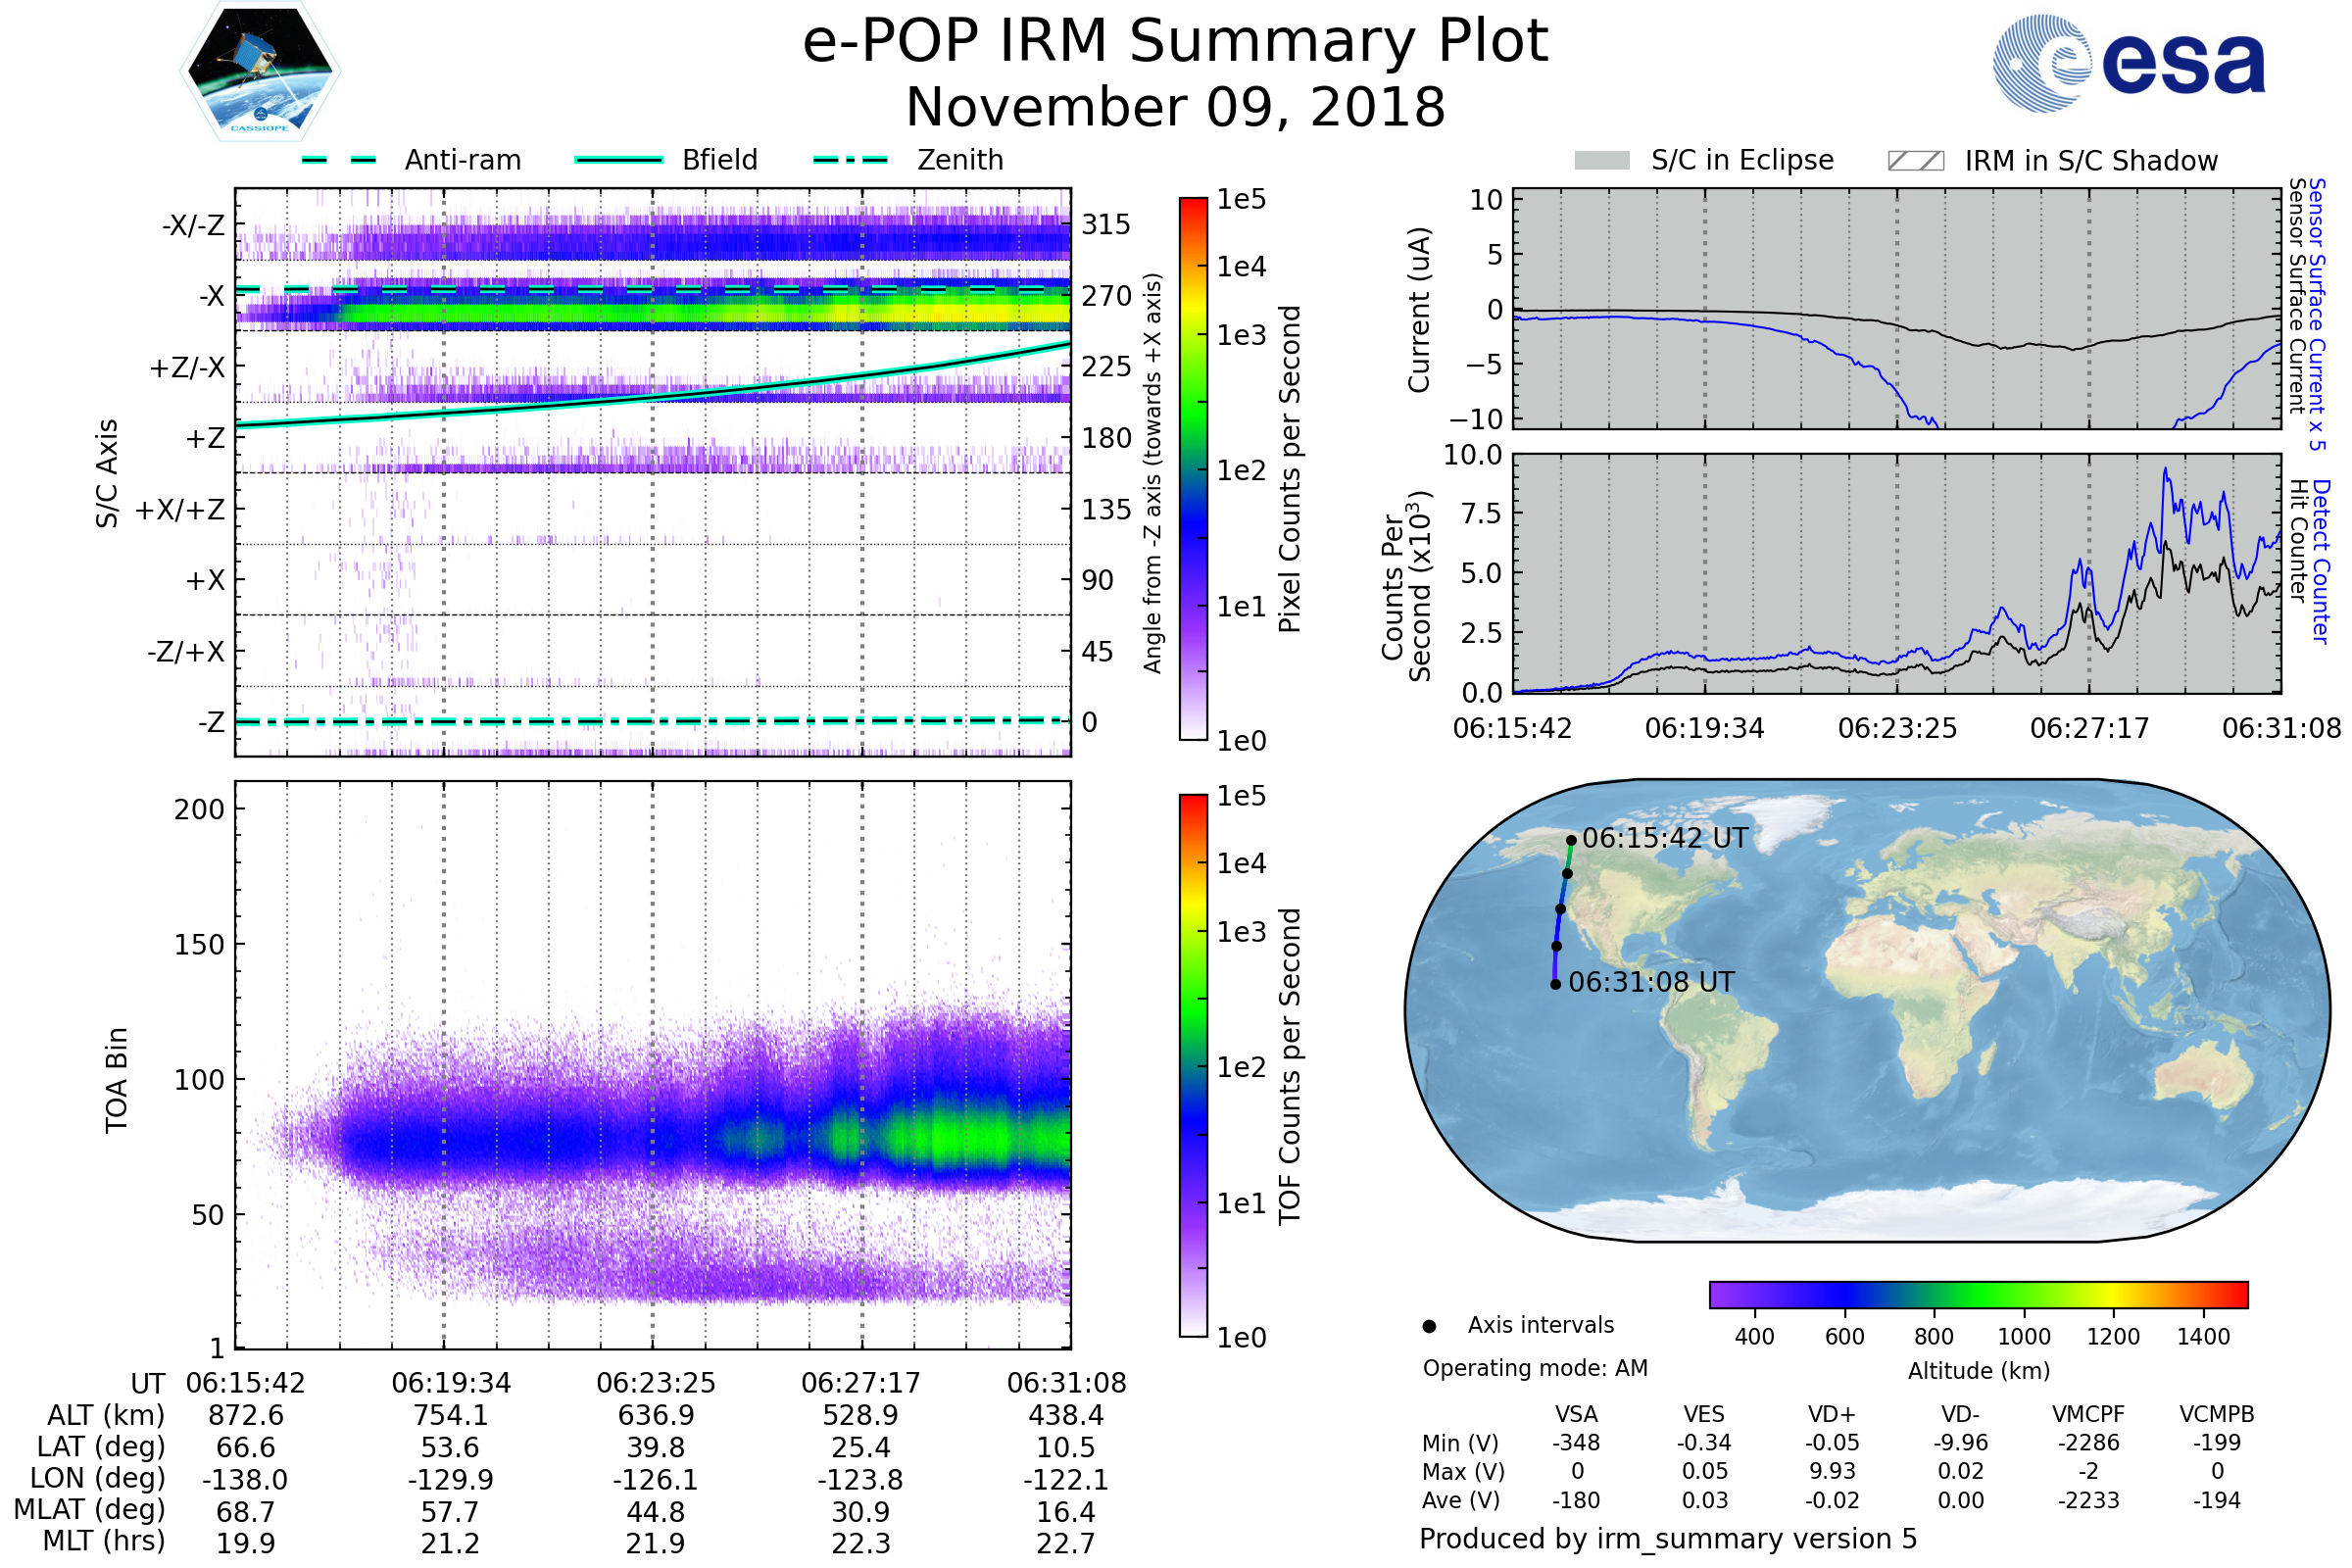Click the Operating mode: AM label
The height and width of the screenshot is (1568, 2352).
click(1535, 1368)
